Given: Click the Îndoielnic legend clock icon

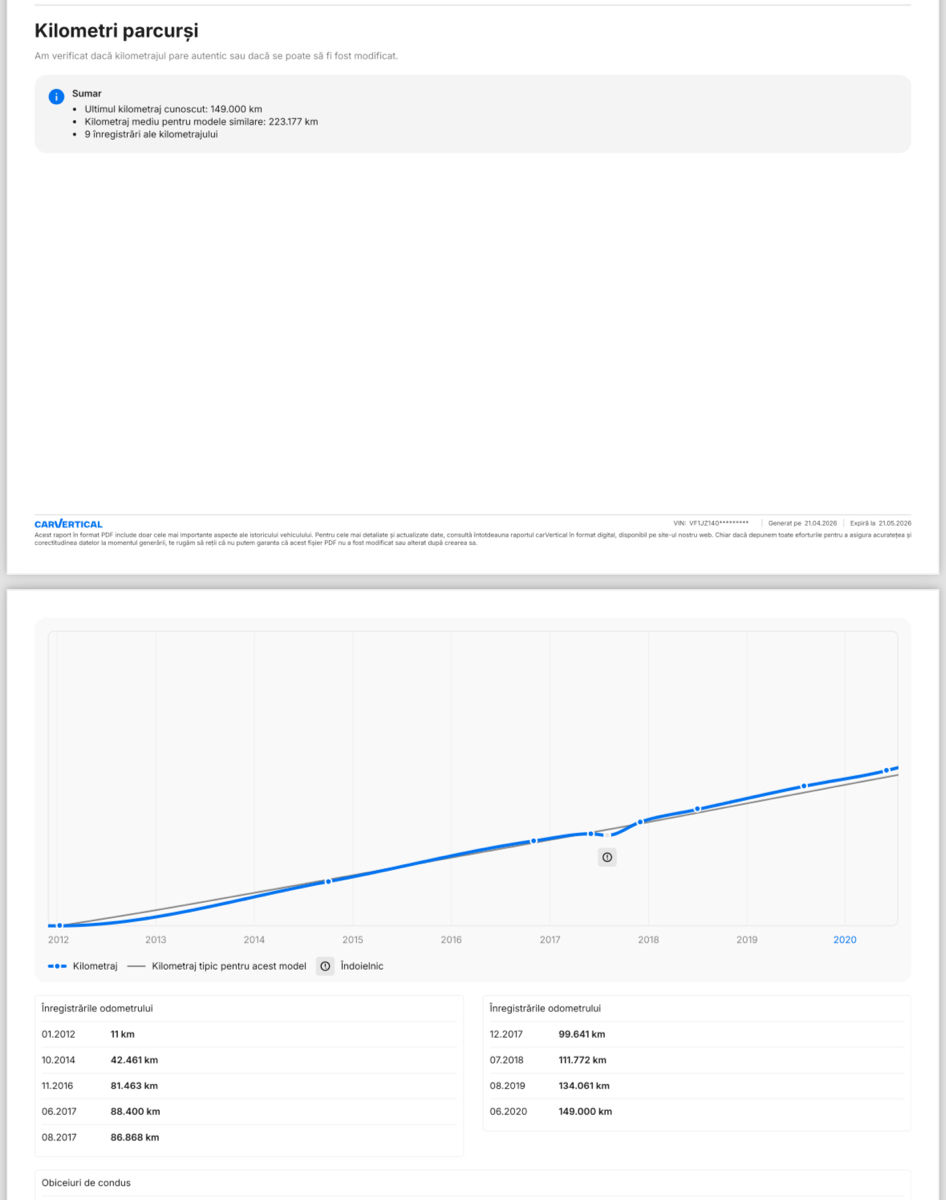Looking at the screenshot, I should pyautogui.click(x=326, y=966).
